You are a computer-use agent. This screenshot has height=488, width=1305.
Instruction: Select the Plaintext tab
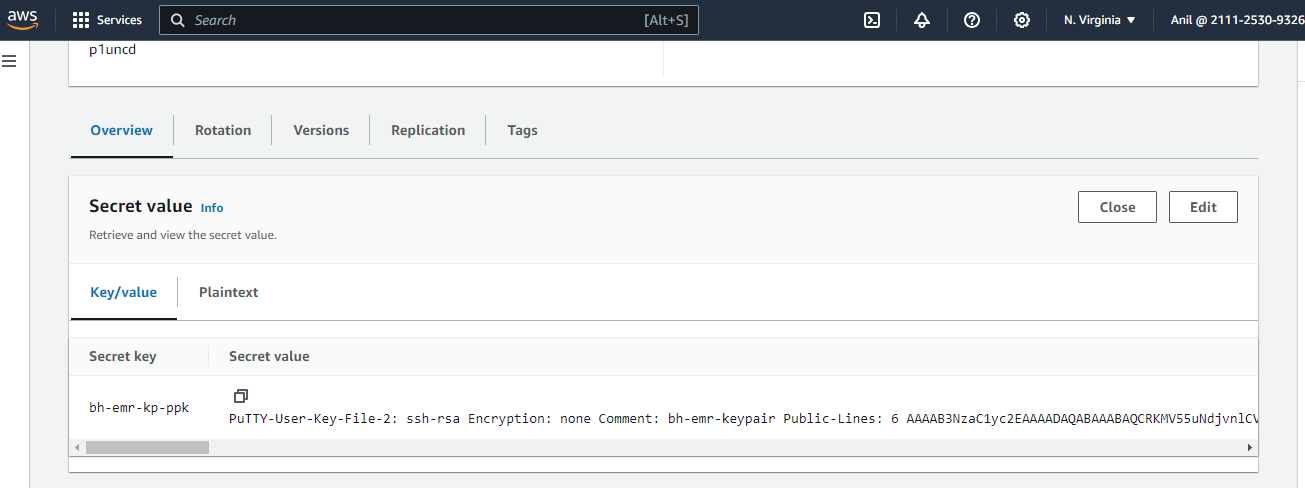229,292
